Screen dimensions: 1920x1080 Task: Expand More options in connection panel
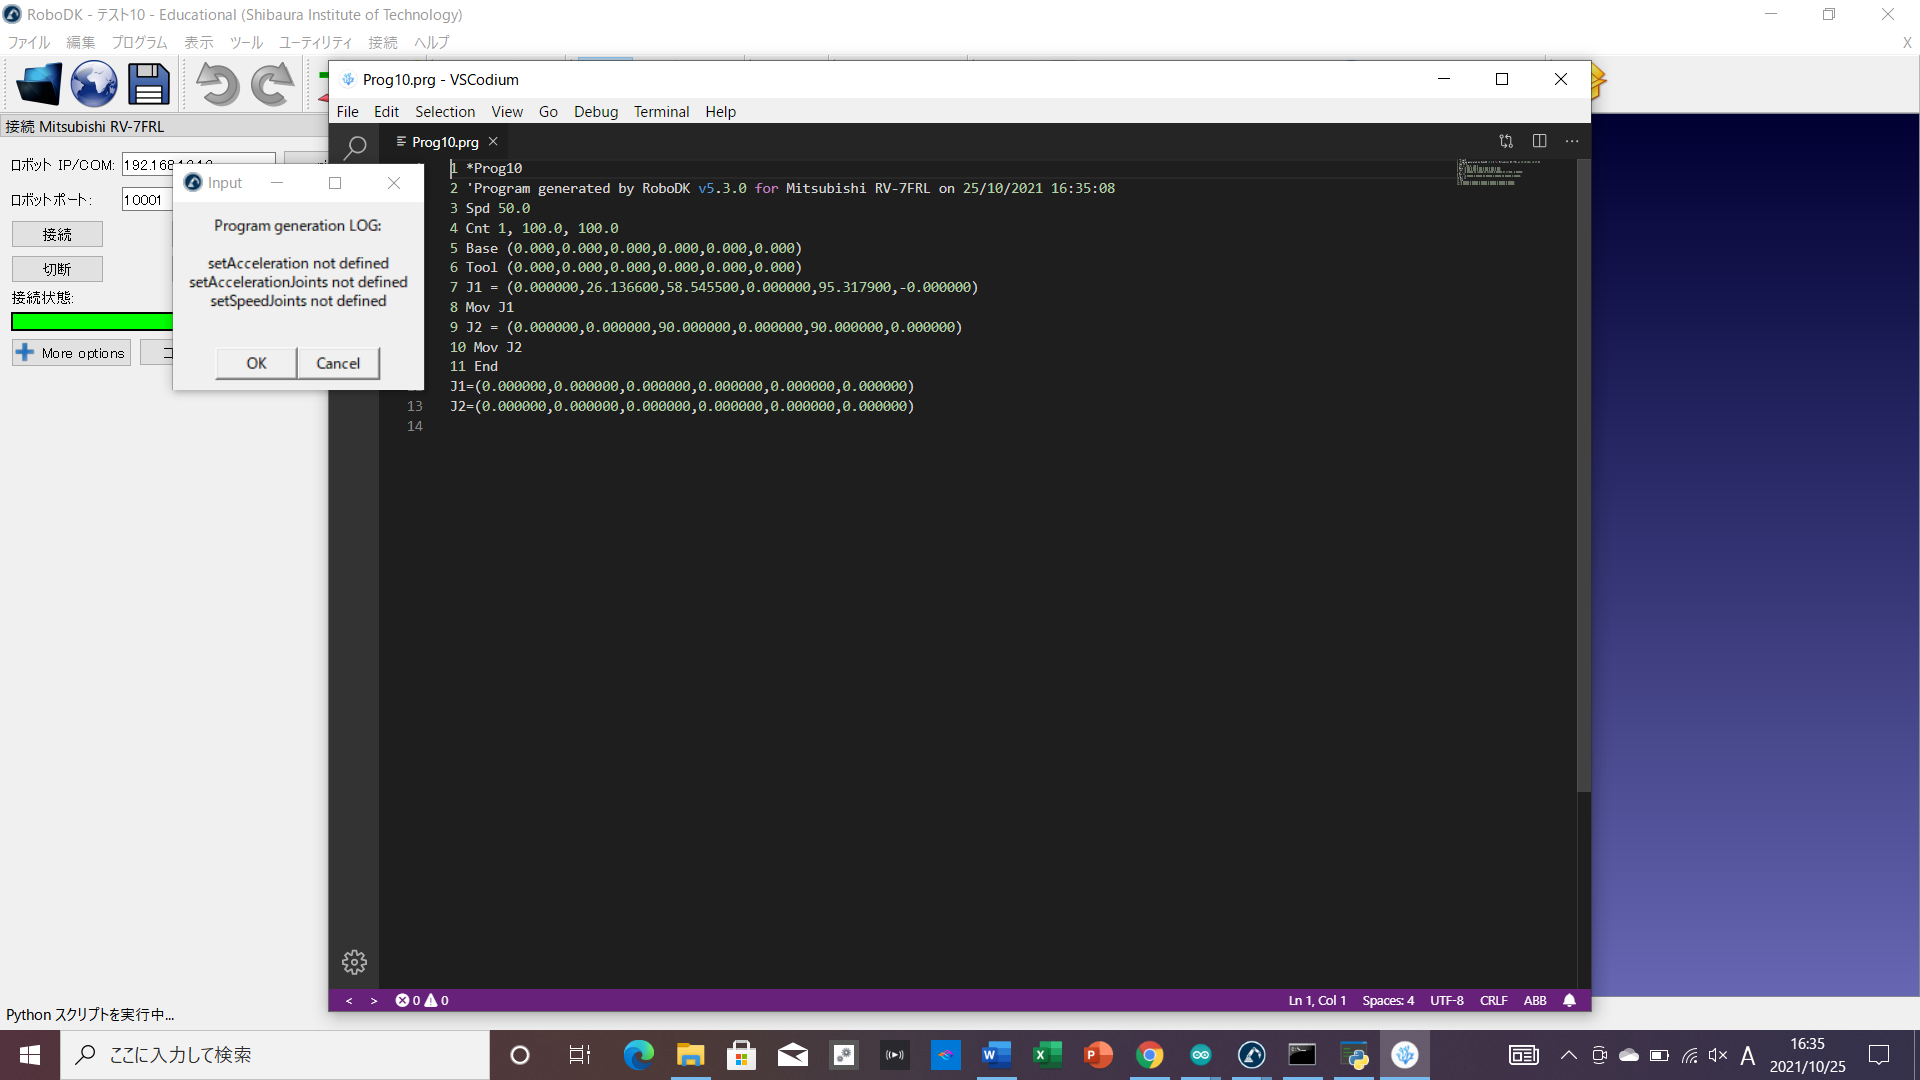click(71, 353)
